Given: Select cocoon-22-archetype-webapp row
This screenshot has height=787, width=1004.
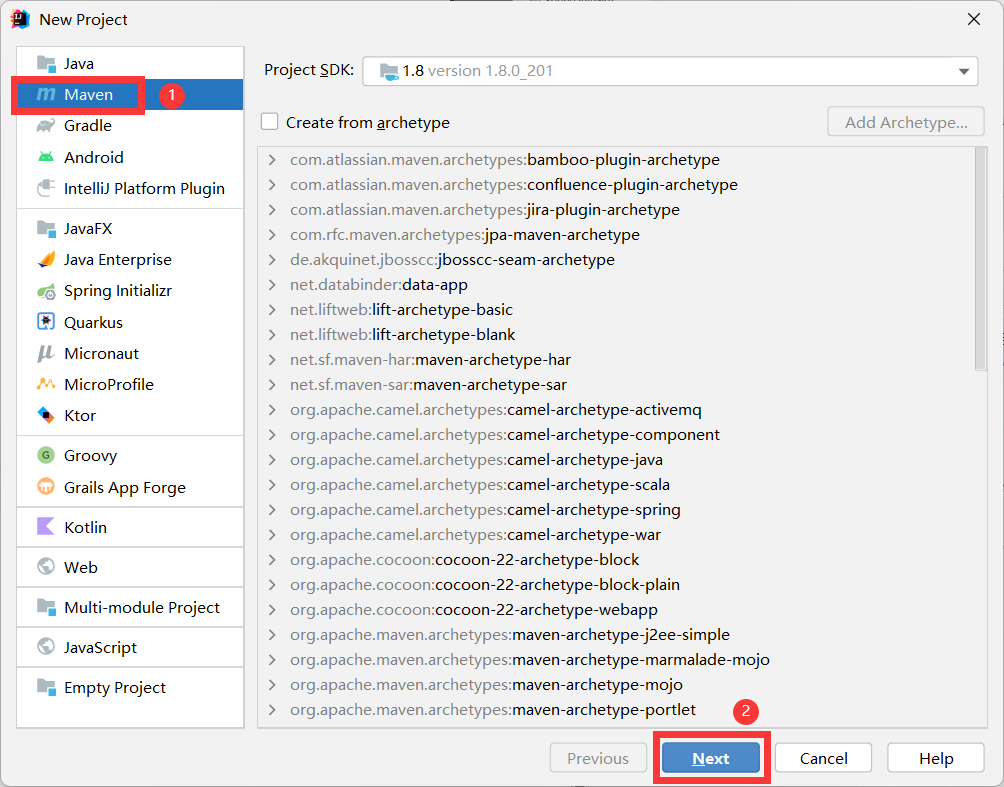Looking at the screenshot, I should tap(617, 610).
